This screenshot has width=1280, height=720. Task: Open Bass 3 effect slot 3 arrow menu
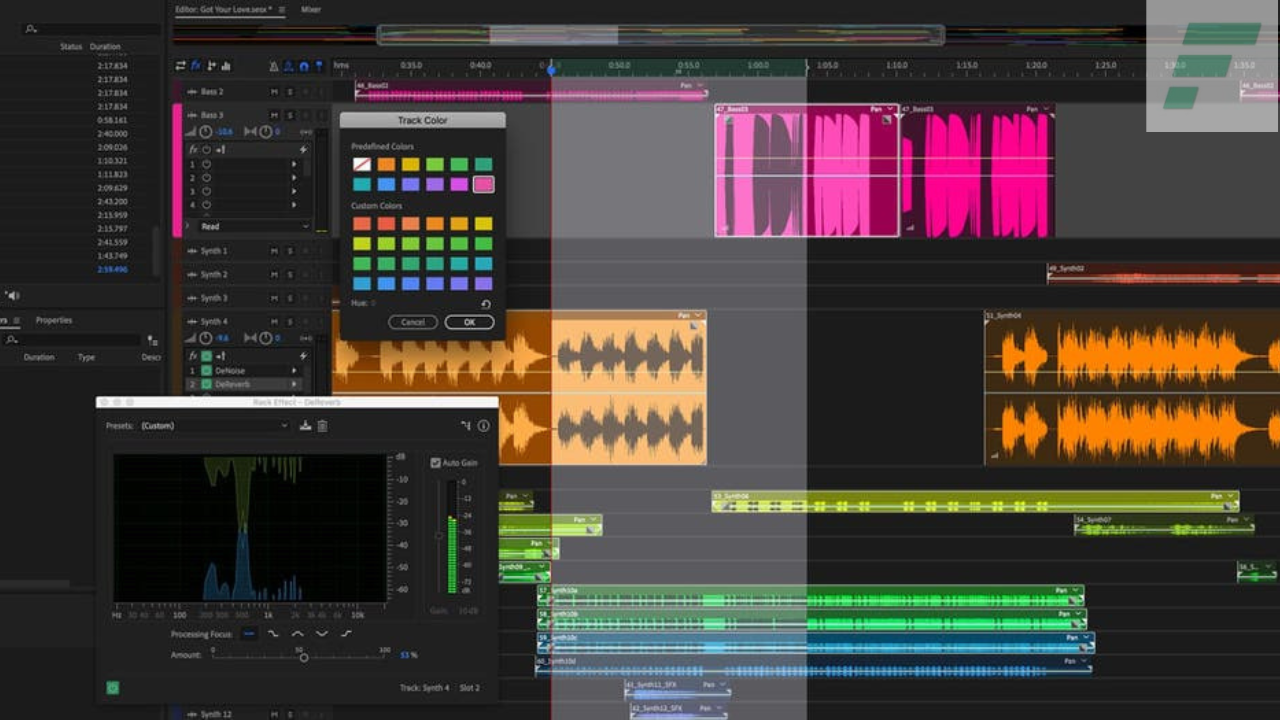[294, 191]
